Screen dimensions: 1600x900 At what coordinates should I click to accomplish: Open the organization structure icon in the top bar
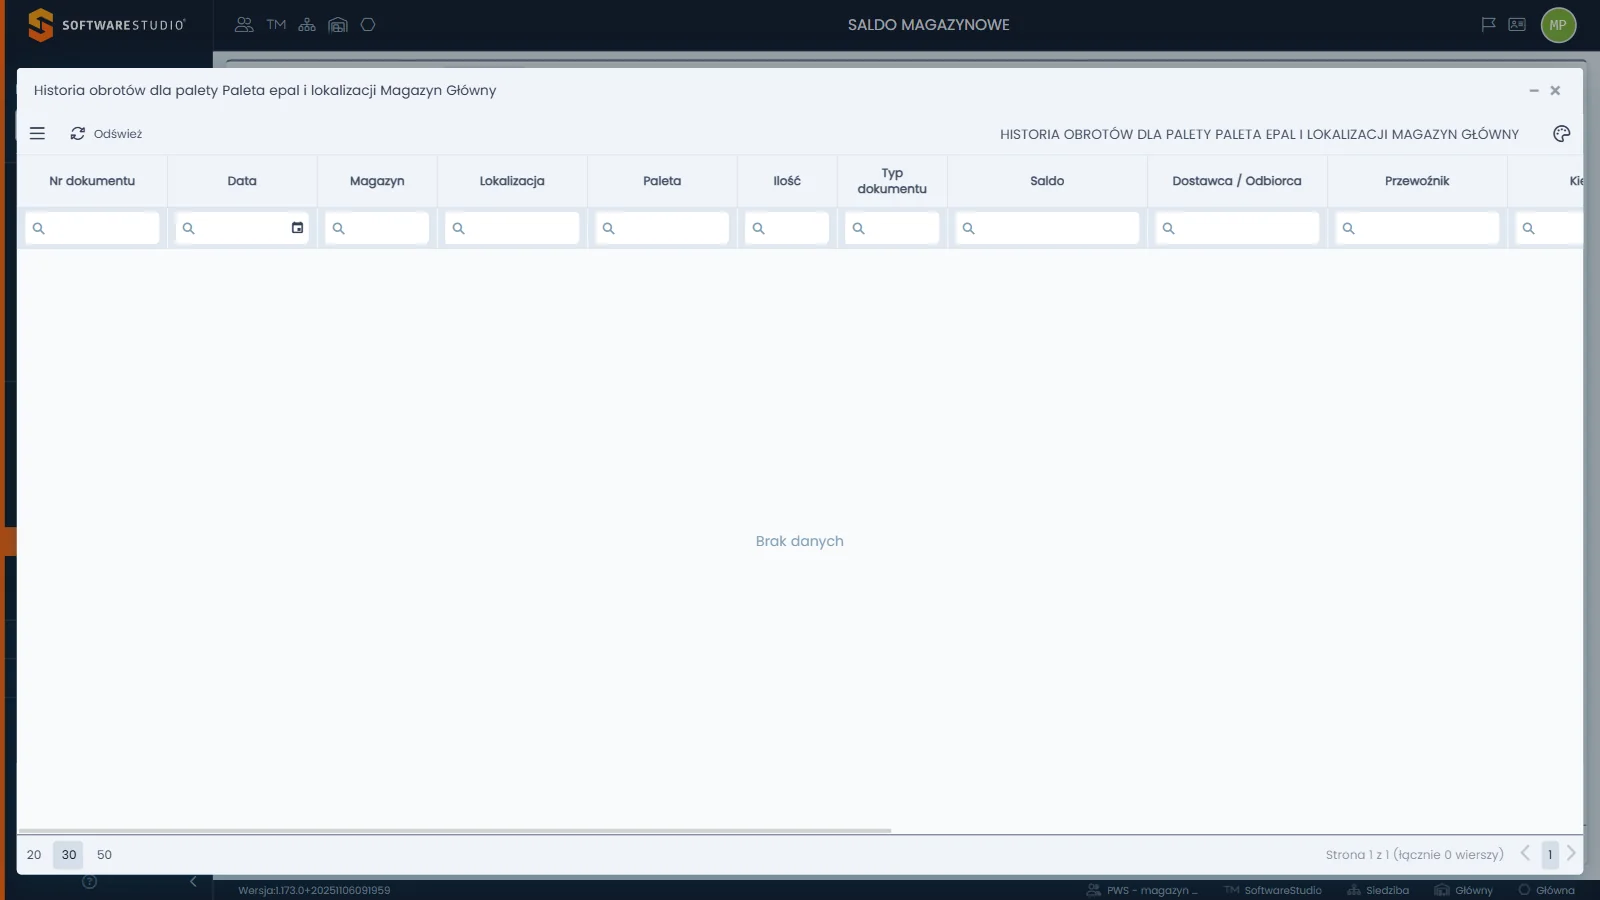(x=307, y=25)
